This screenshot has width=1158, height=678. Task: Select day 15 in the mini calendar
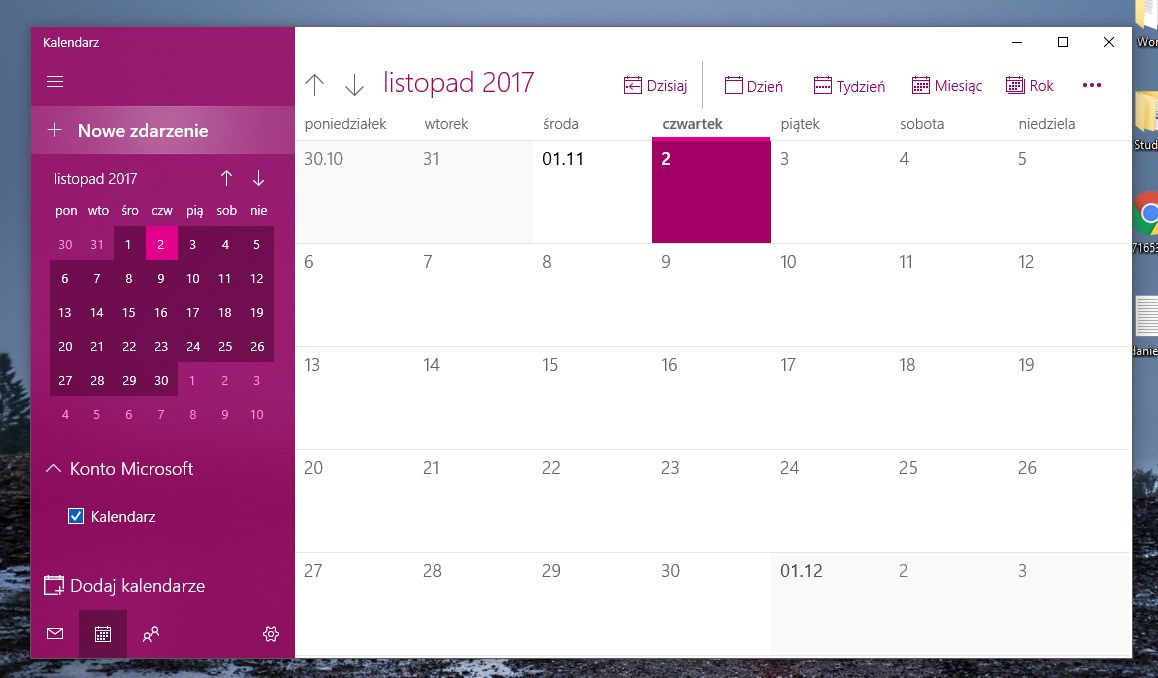(x=129, y=312)
